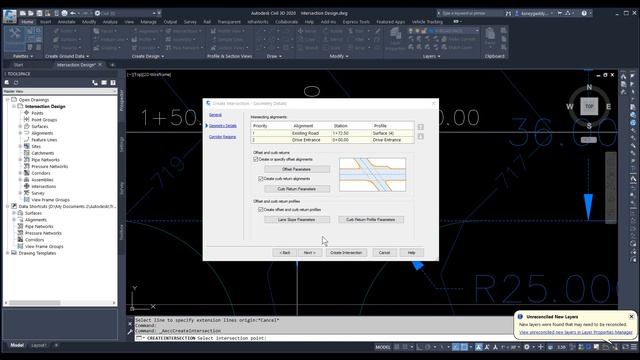Select the Intersections node in Prospector tree
The width and height of the screenshot is (640, 360).
(43, 187)
